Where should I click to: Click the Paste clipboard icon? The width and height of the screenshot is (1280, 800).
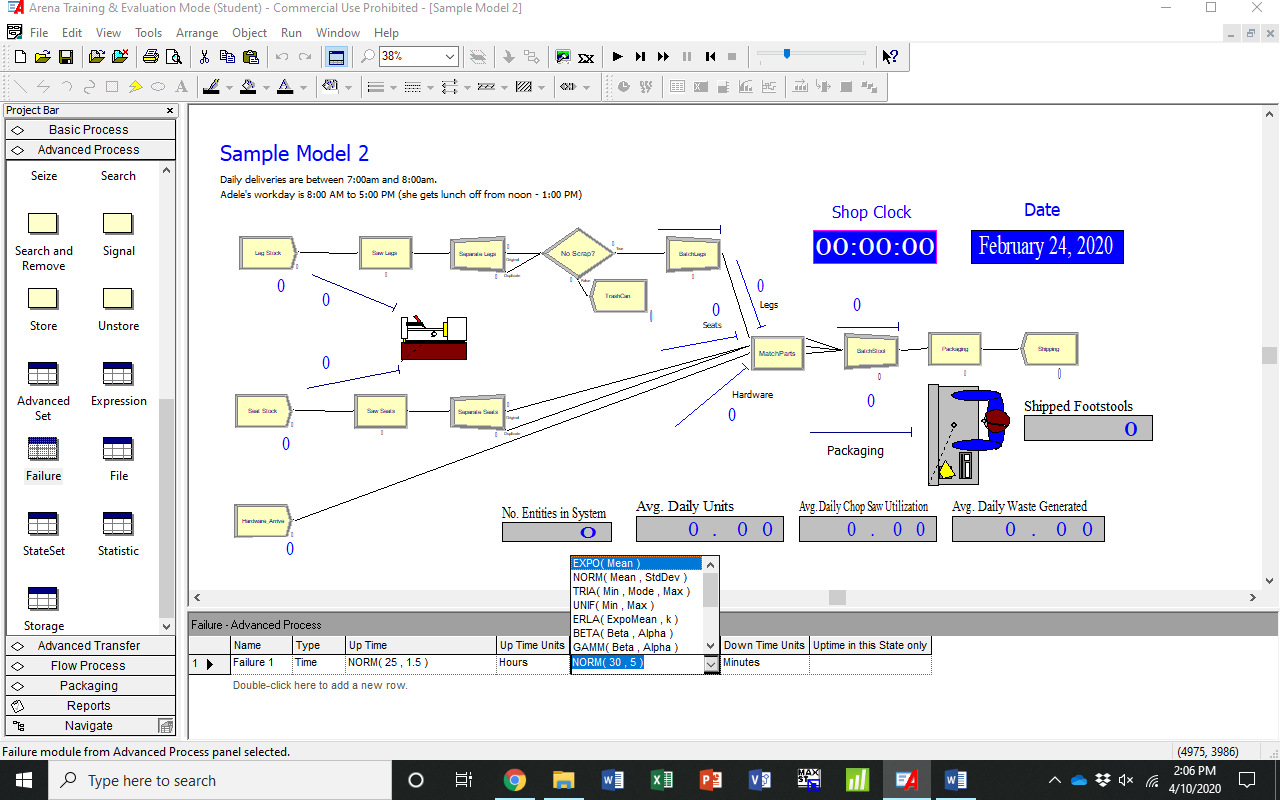251,57
